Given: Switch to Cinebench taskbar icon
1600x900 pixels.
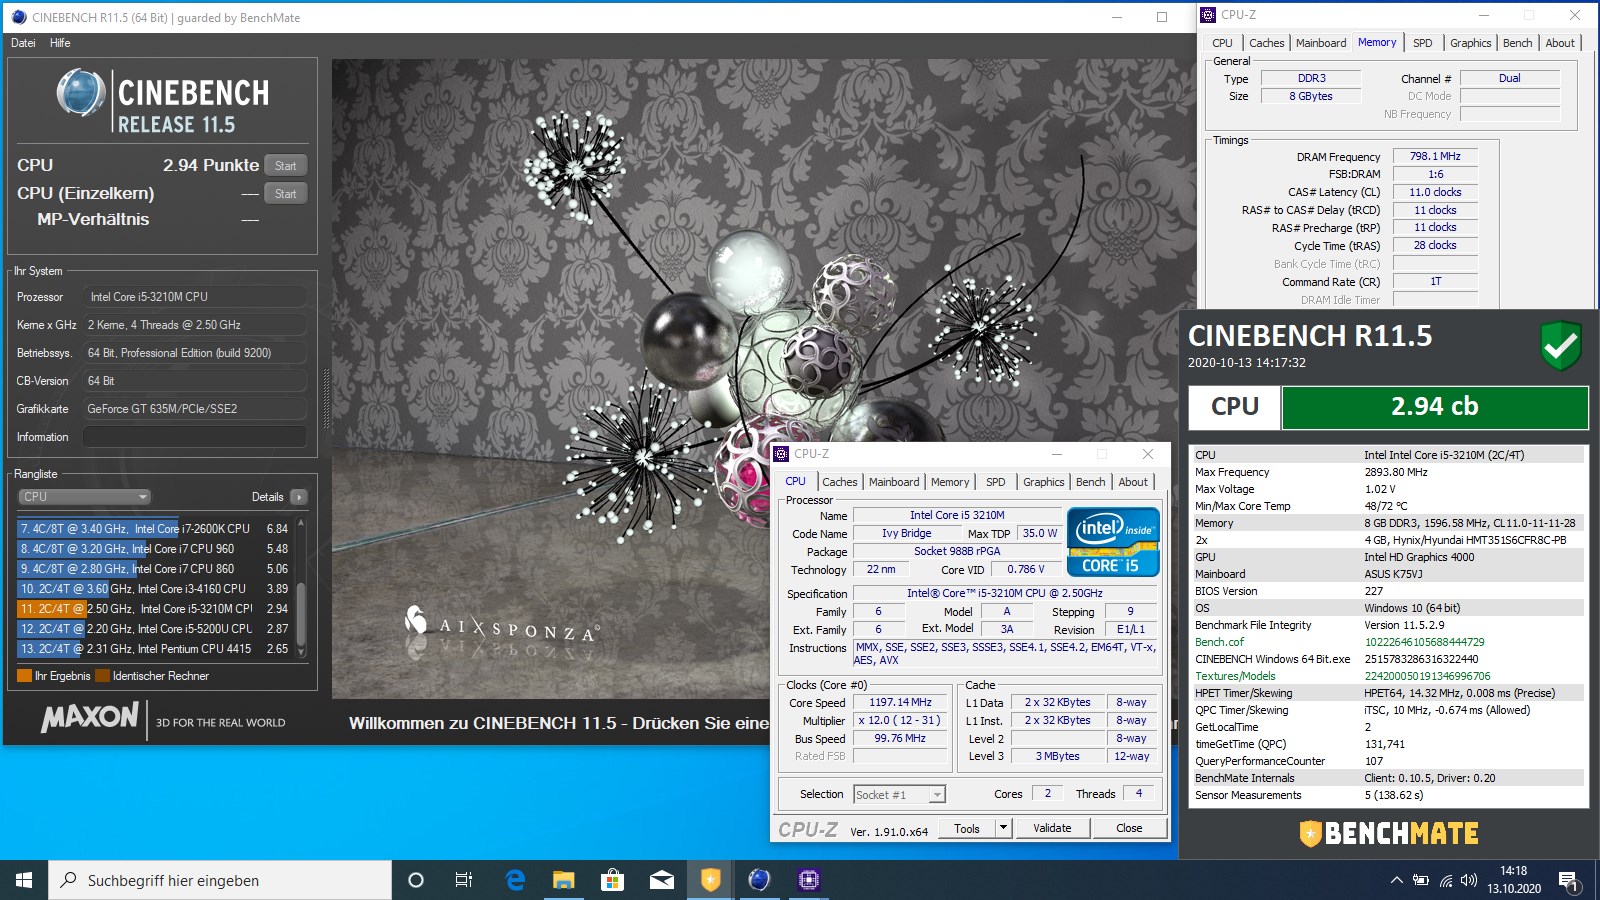Looking at the screenshot, I should (x=760, y=880).
